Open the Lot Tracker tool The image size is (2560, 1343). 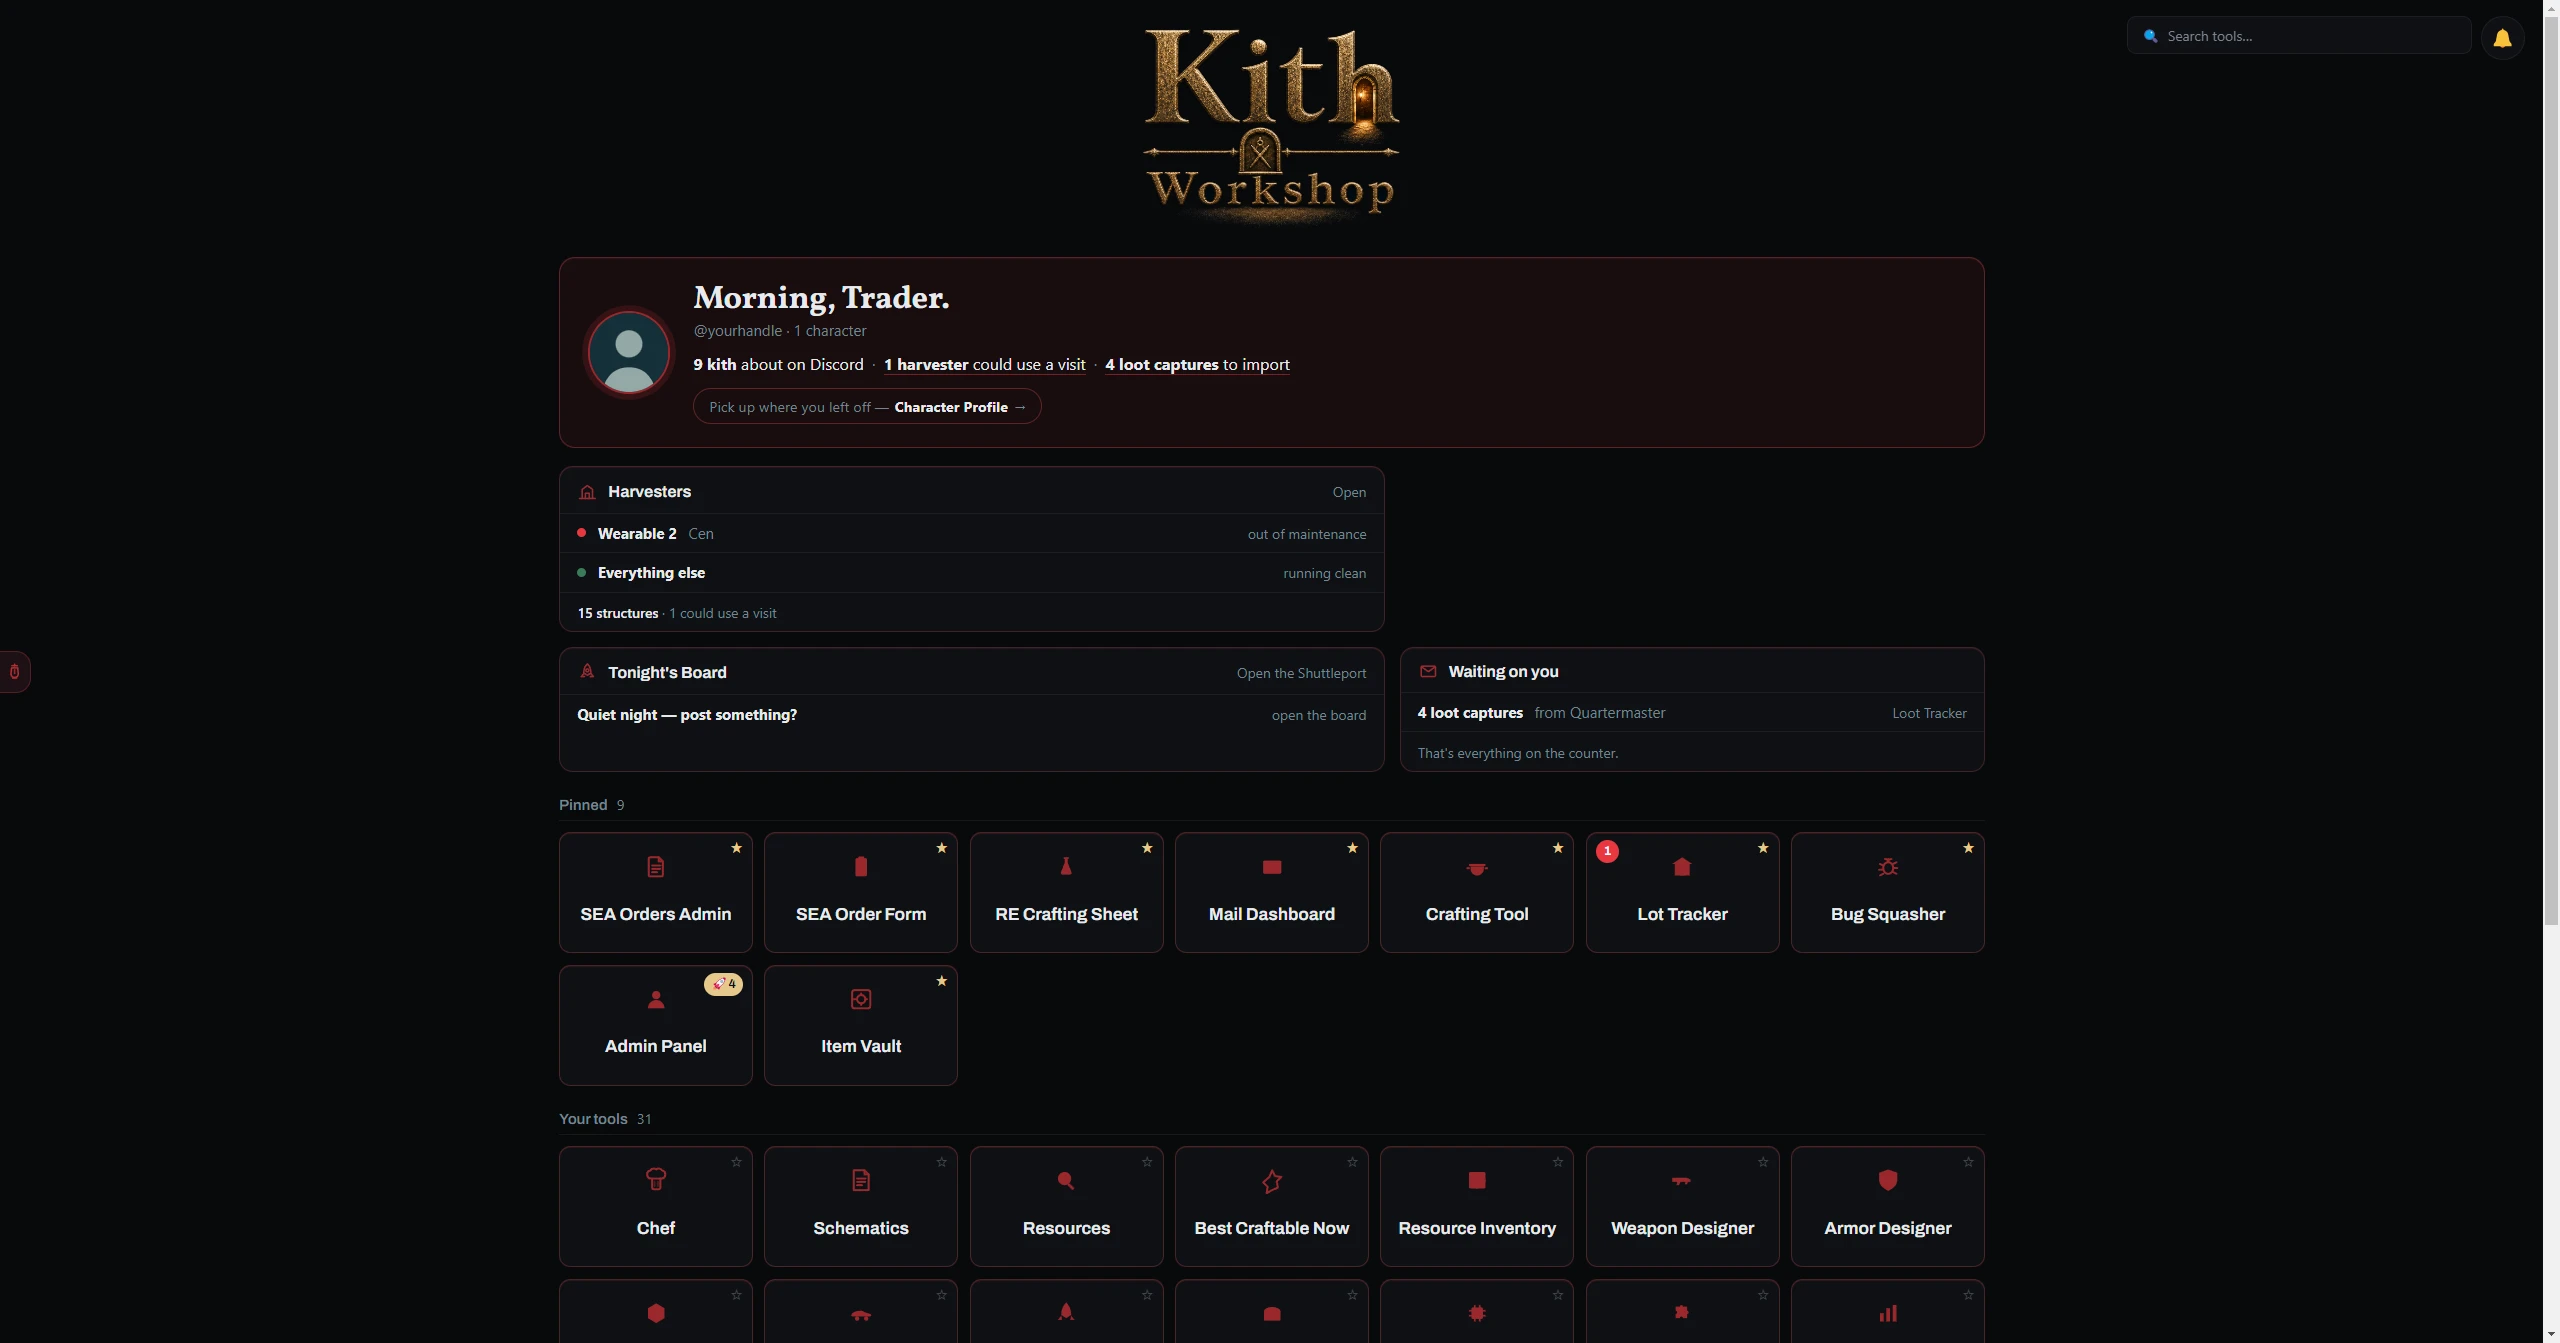coord(1682,892)
